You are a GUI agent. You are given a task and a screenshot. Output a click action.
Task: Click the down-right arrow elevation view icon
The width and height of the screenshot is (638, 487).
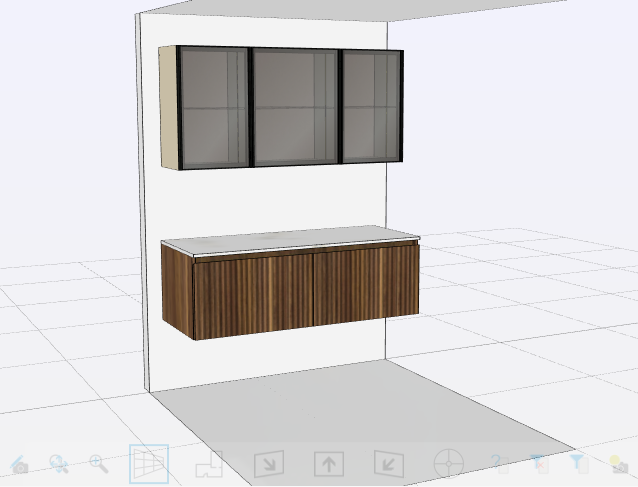(269, 464)
